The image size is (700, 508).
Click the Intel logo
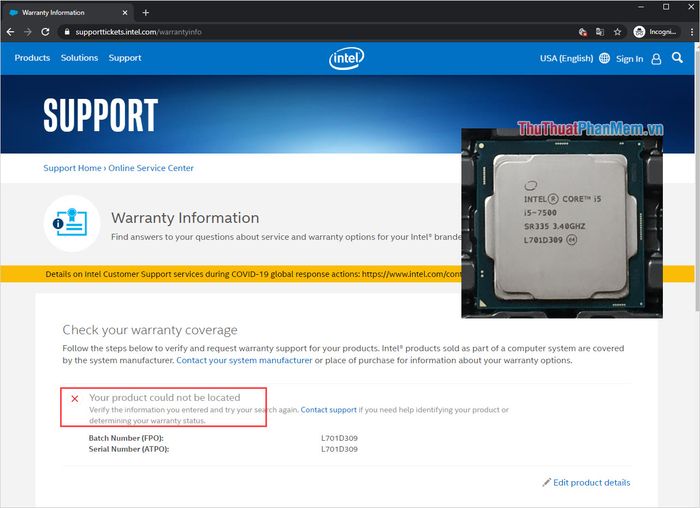(x=346, y=58)
